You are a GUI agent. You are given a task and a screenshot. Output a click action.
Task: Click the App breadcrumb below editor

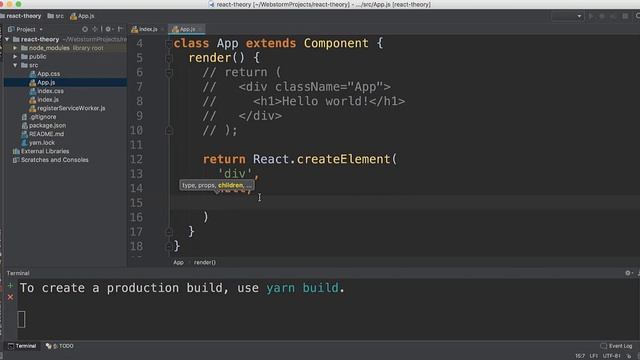[178, 262]
